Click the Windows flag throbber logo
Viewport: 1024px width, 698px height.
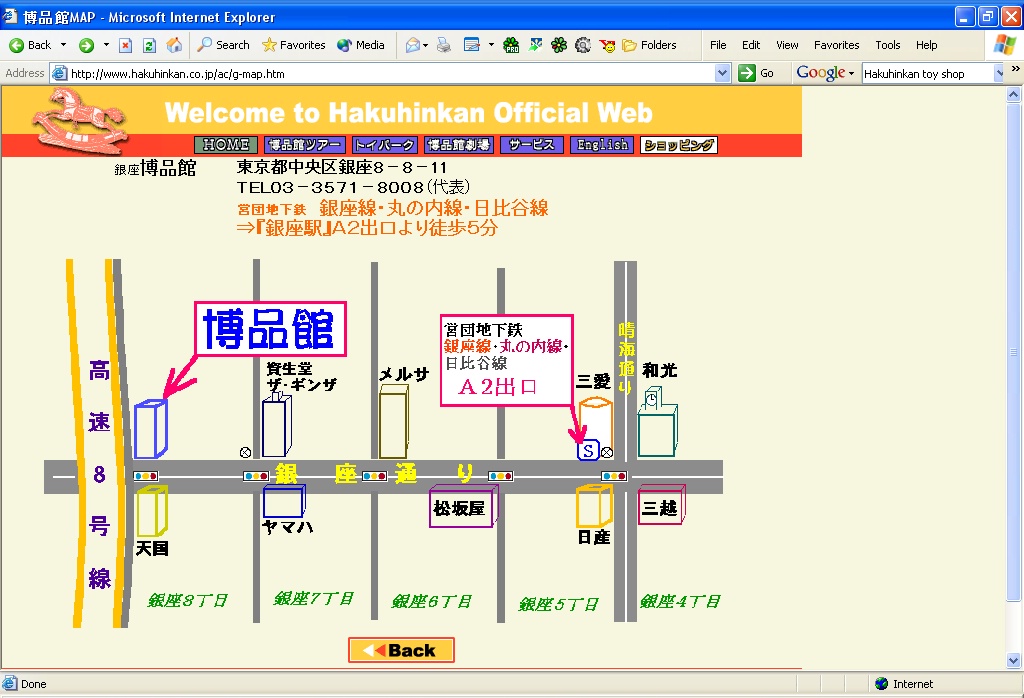1005,45
